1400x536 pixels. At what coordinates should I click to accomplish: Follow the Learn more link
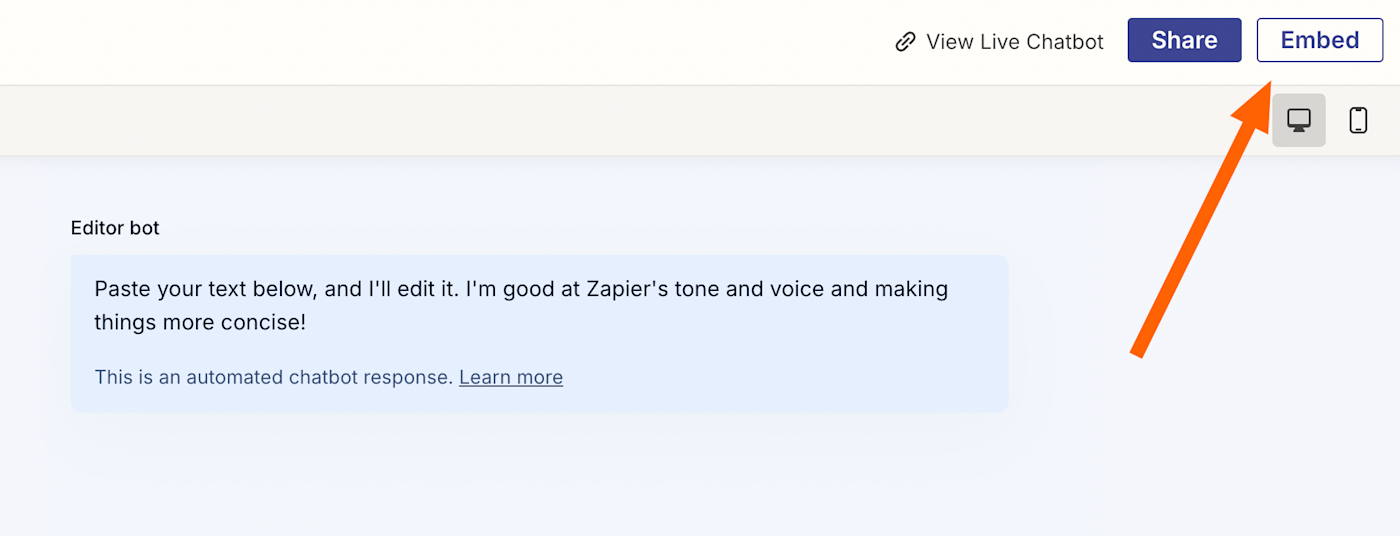pos(511,377)
